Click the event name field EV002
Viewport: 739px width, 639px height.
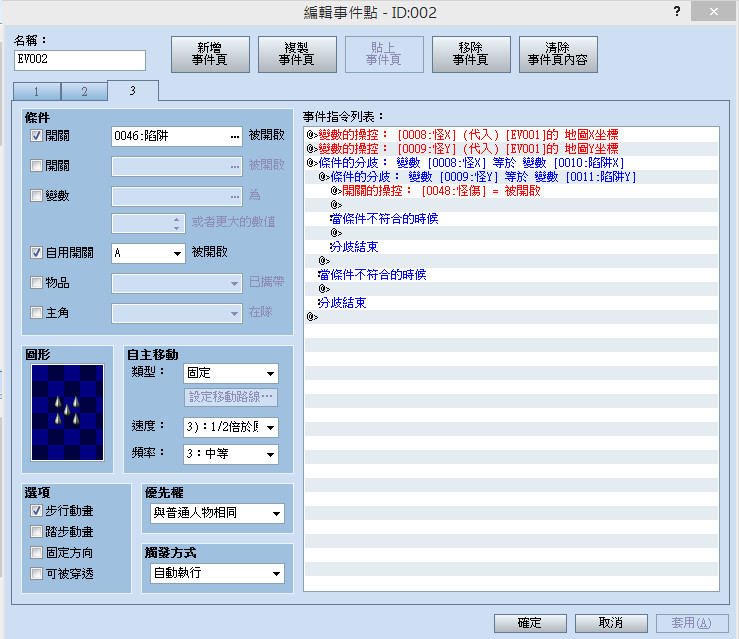click(x=80, y=60)
